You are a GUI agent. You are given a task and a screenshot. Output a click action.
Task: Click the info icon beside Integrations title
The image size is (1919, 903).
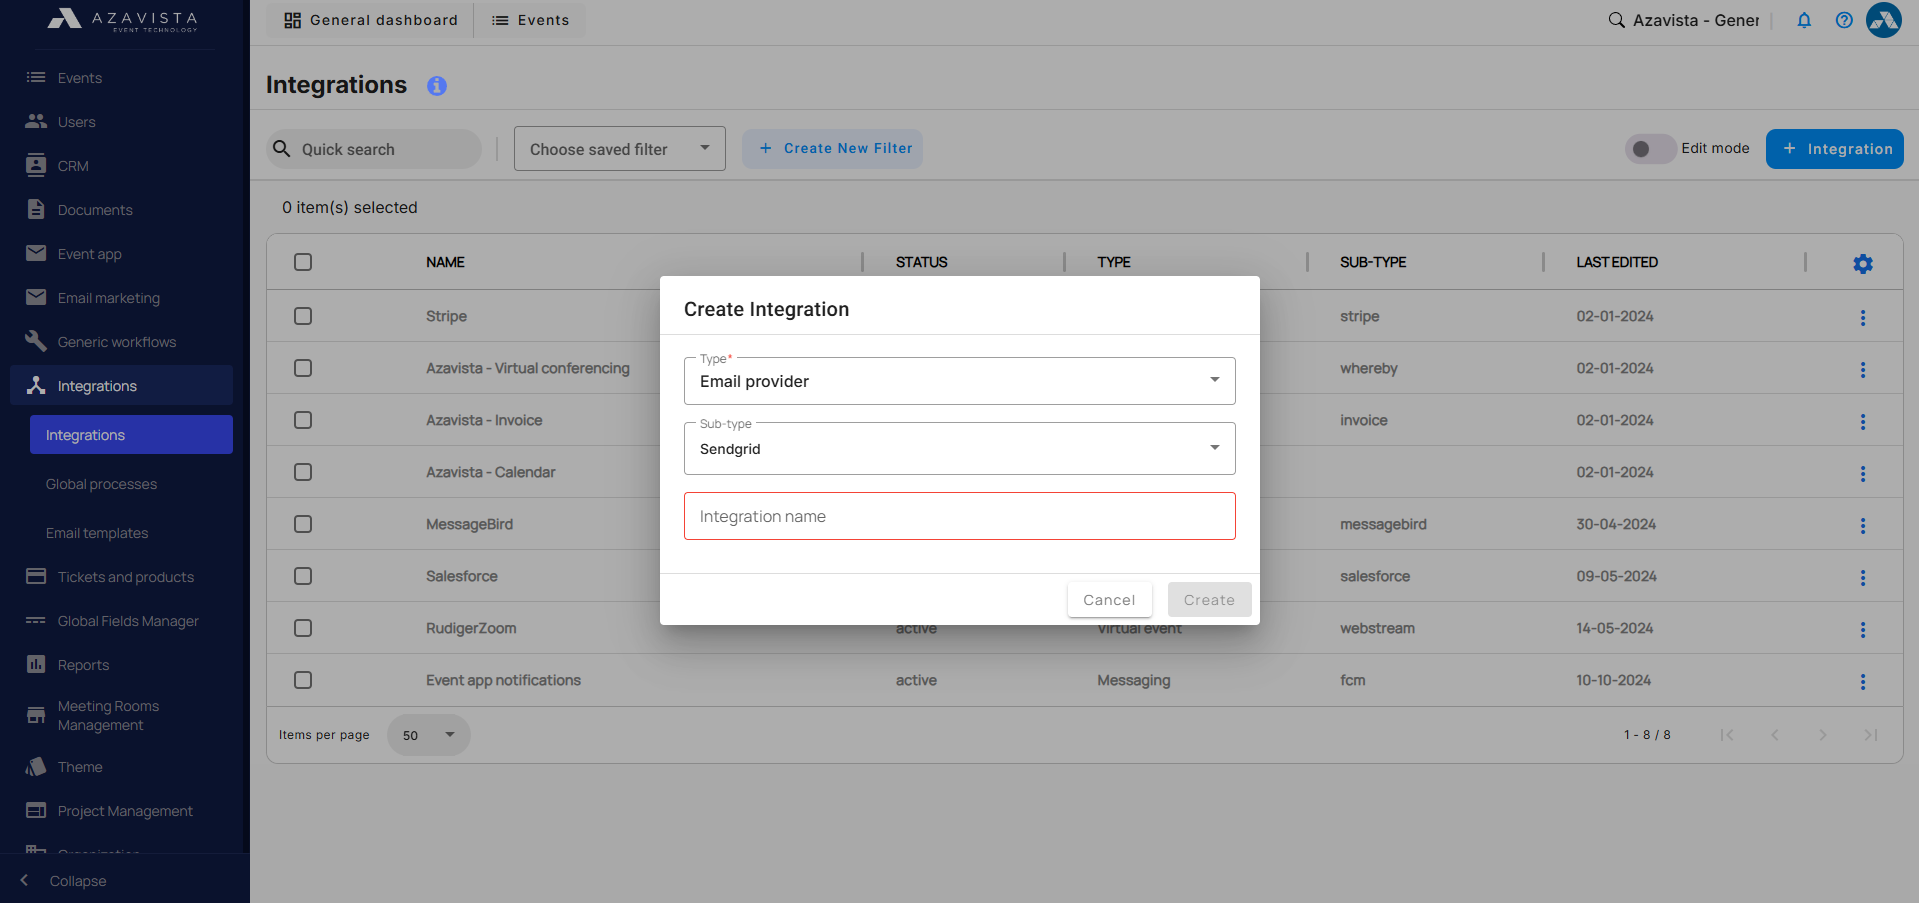(437, 86)
